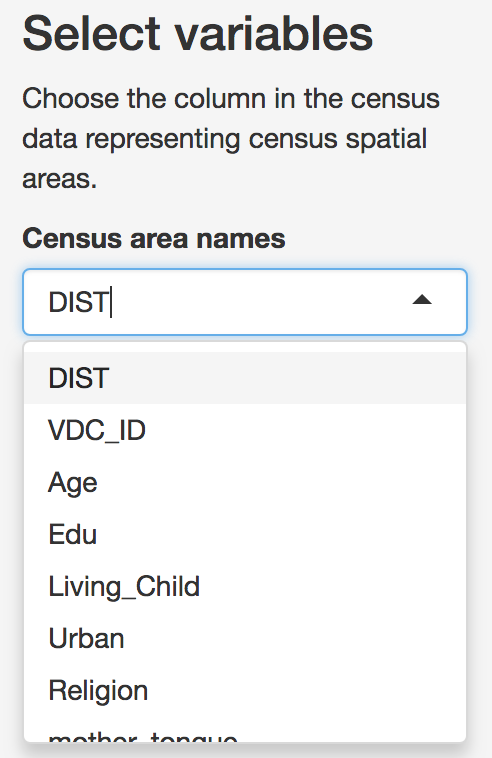Click the census spatial areas description paragraph
This screenshot has height=758, width=492.
pos(231,139)
